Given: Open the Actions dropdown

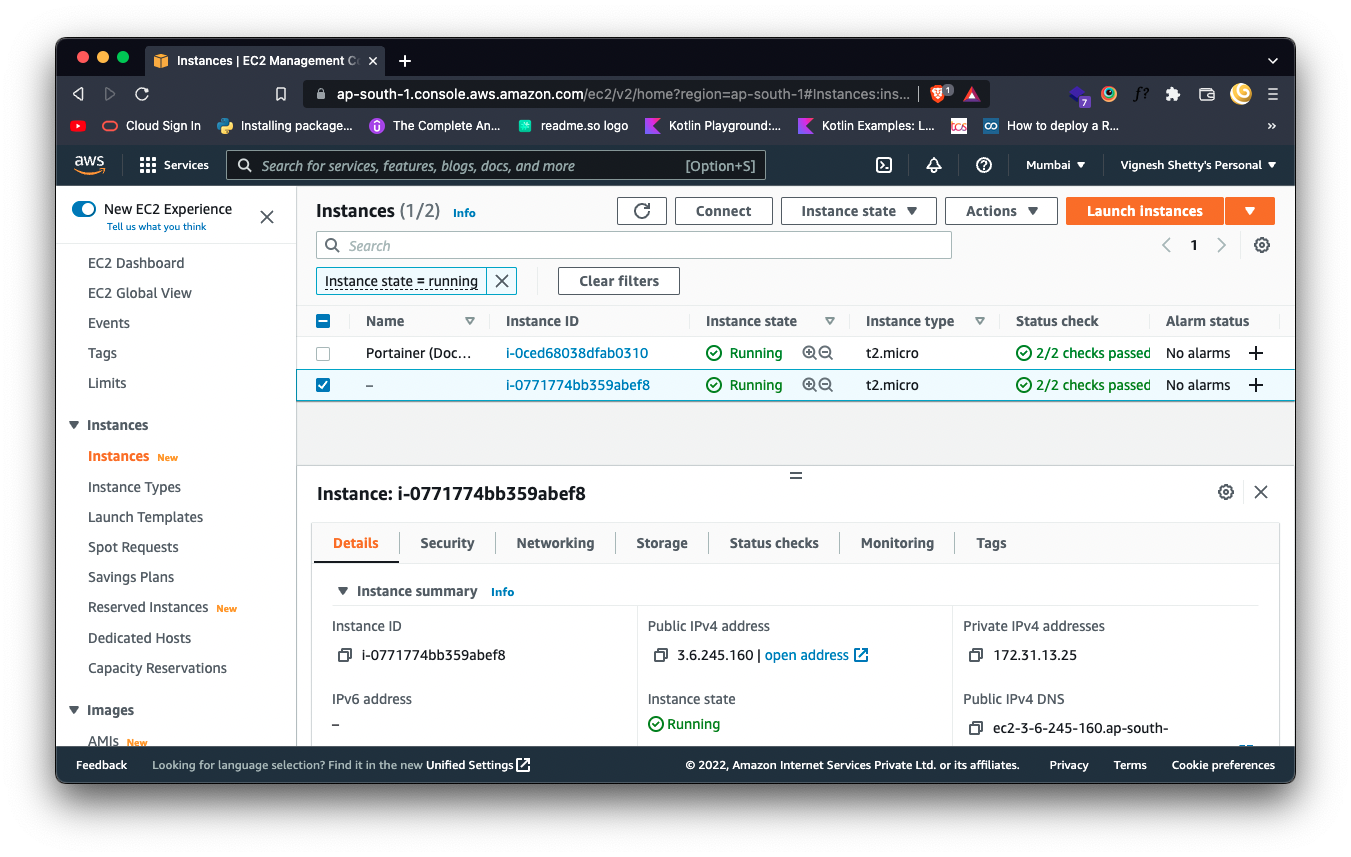Looking at the screenshot, I should 1002,211.
